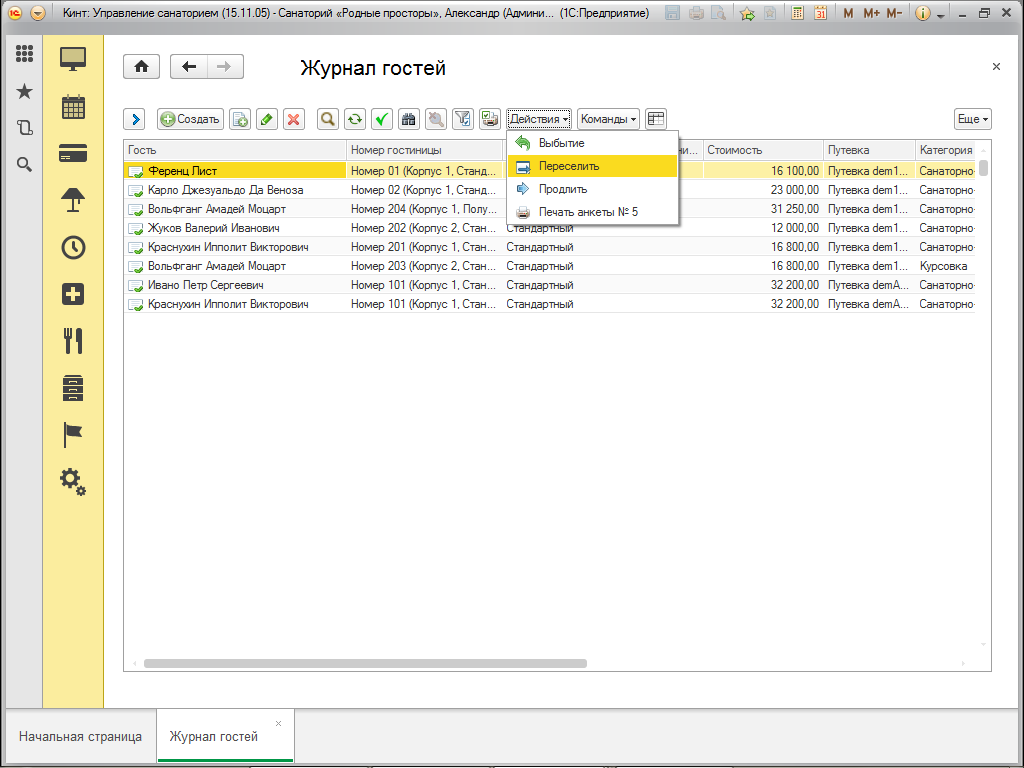Click the green pencil edit icon
The height and width of the screenshot is (768, 1024).
pos(266,119)
